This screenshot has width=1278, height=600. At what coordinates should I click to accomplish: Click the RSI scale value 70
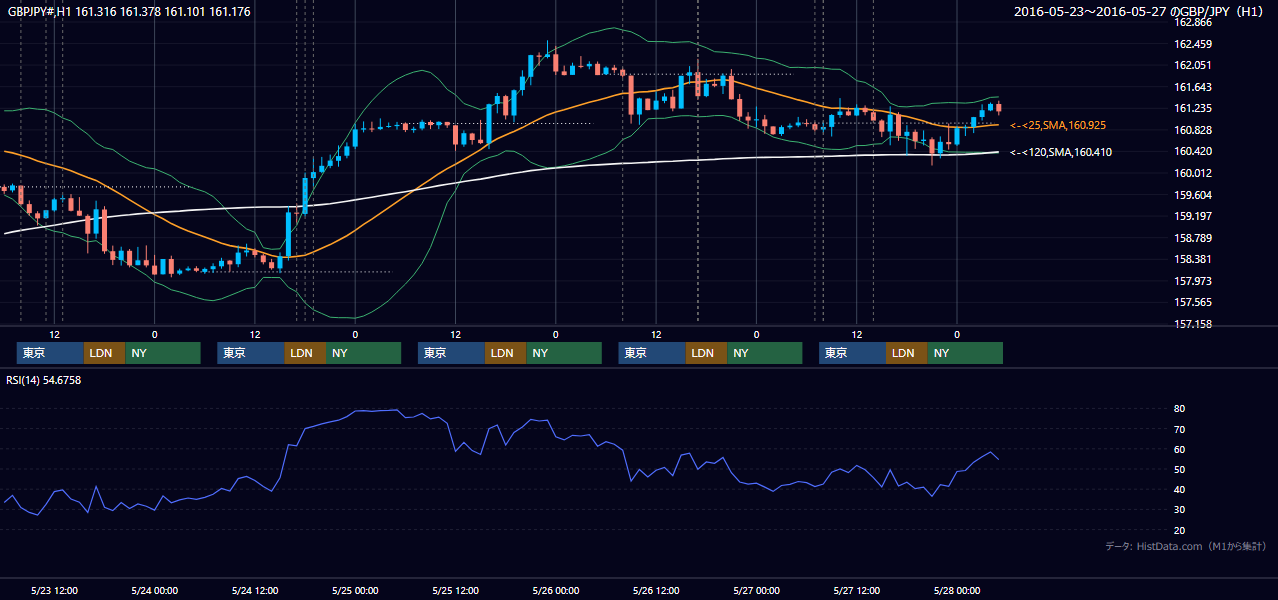(x=1180, y=429)
